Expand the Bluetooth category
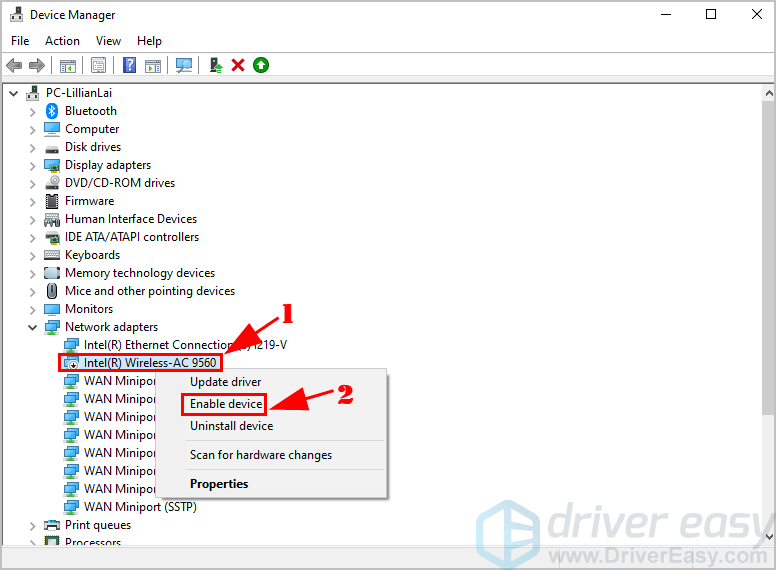Viewport: 776px width, 570px height. (33, 112)
